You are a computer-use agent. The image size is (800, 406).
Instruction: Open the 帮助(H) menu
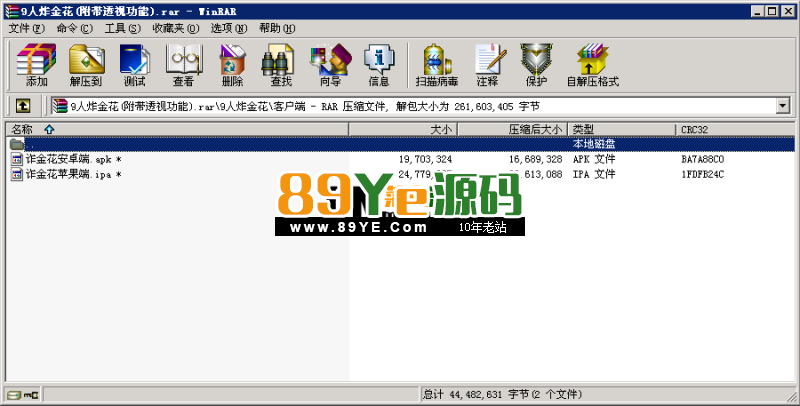point(277,29)
